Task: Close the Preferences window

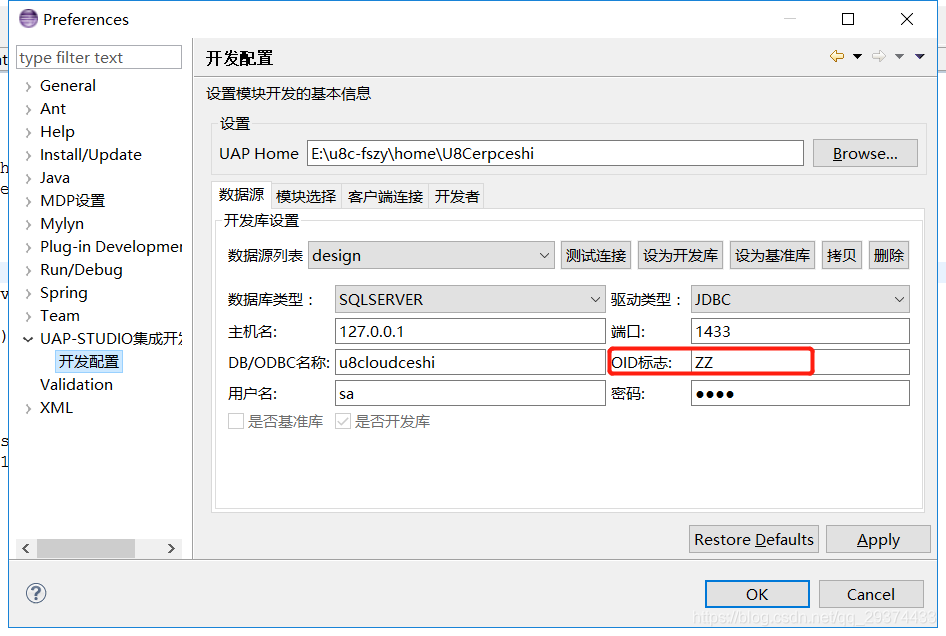Action: (x=907, y=19)
